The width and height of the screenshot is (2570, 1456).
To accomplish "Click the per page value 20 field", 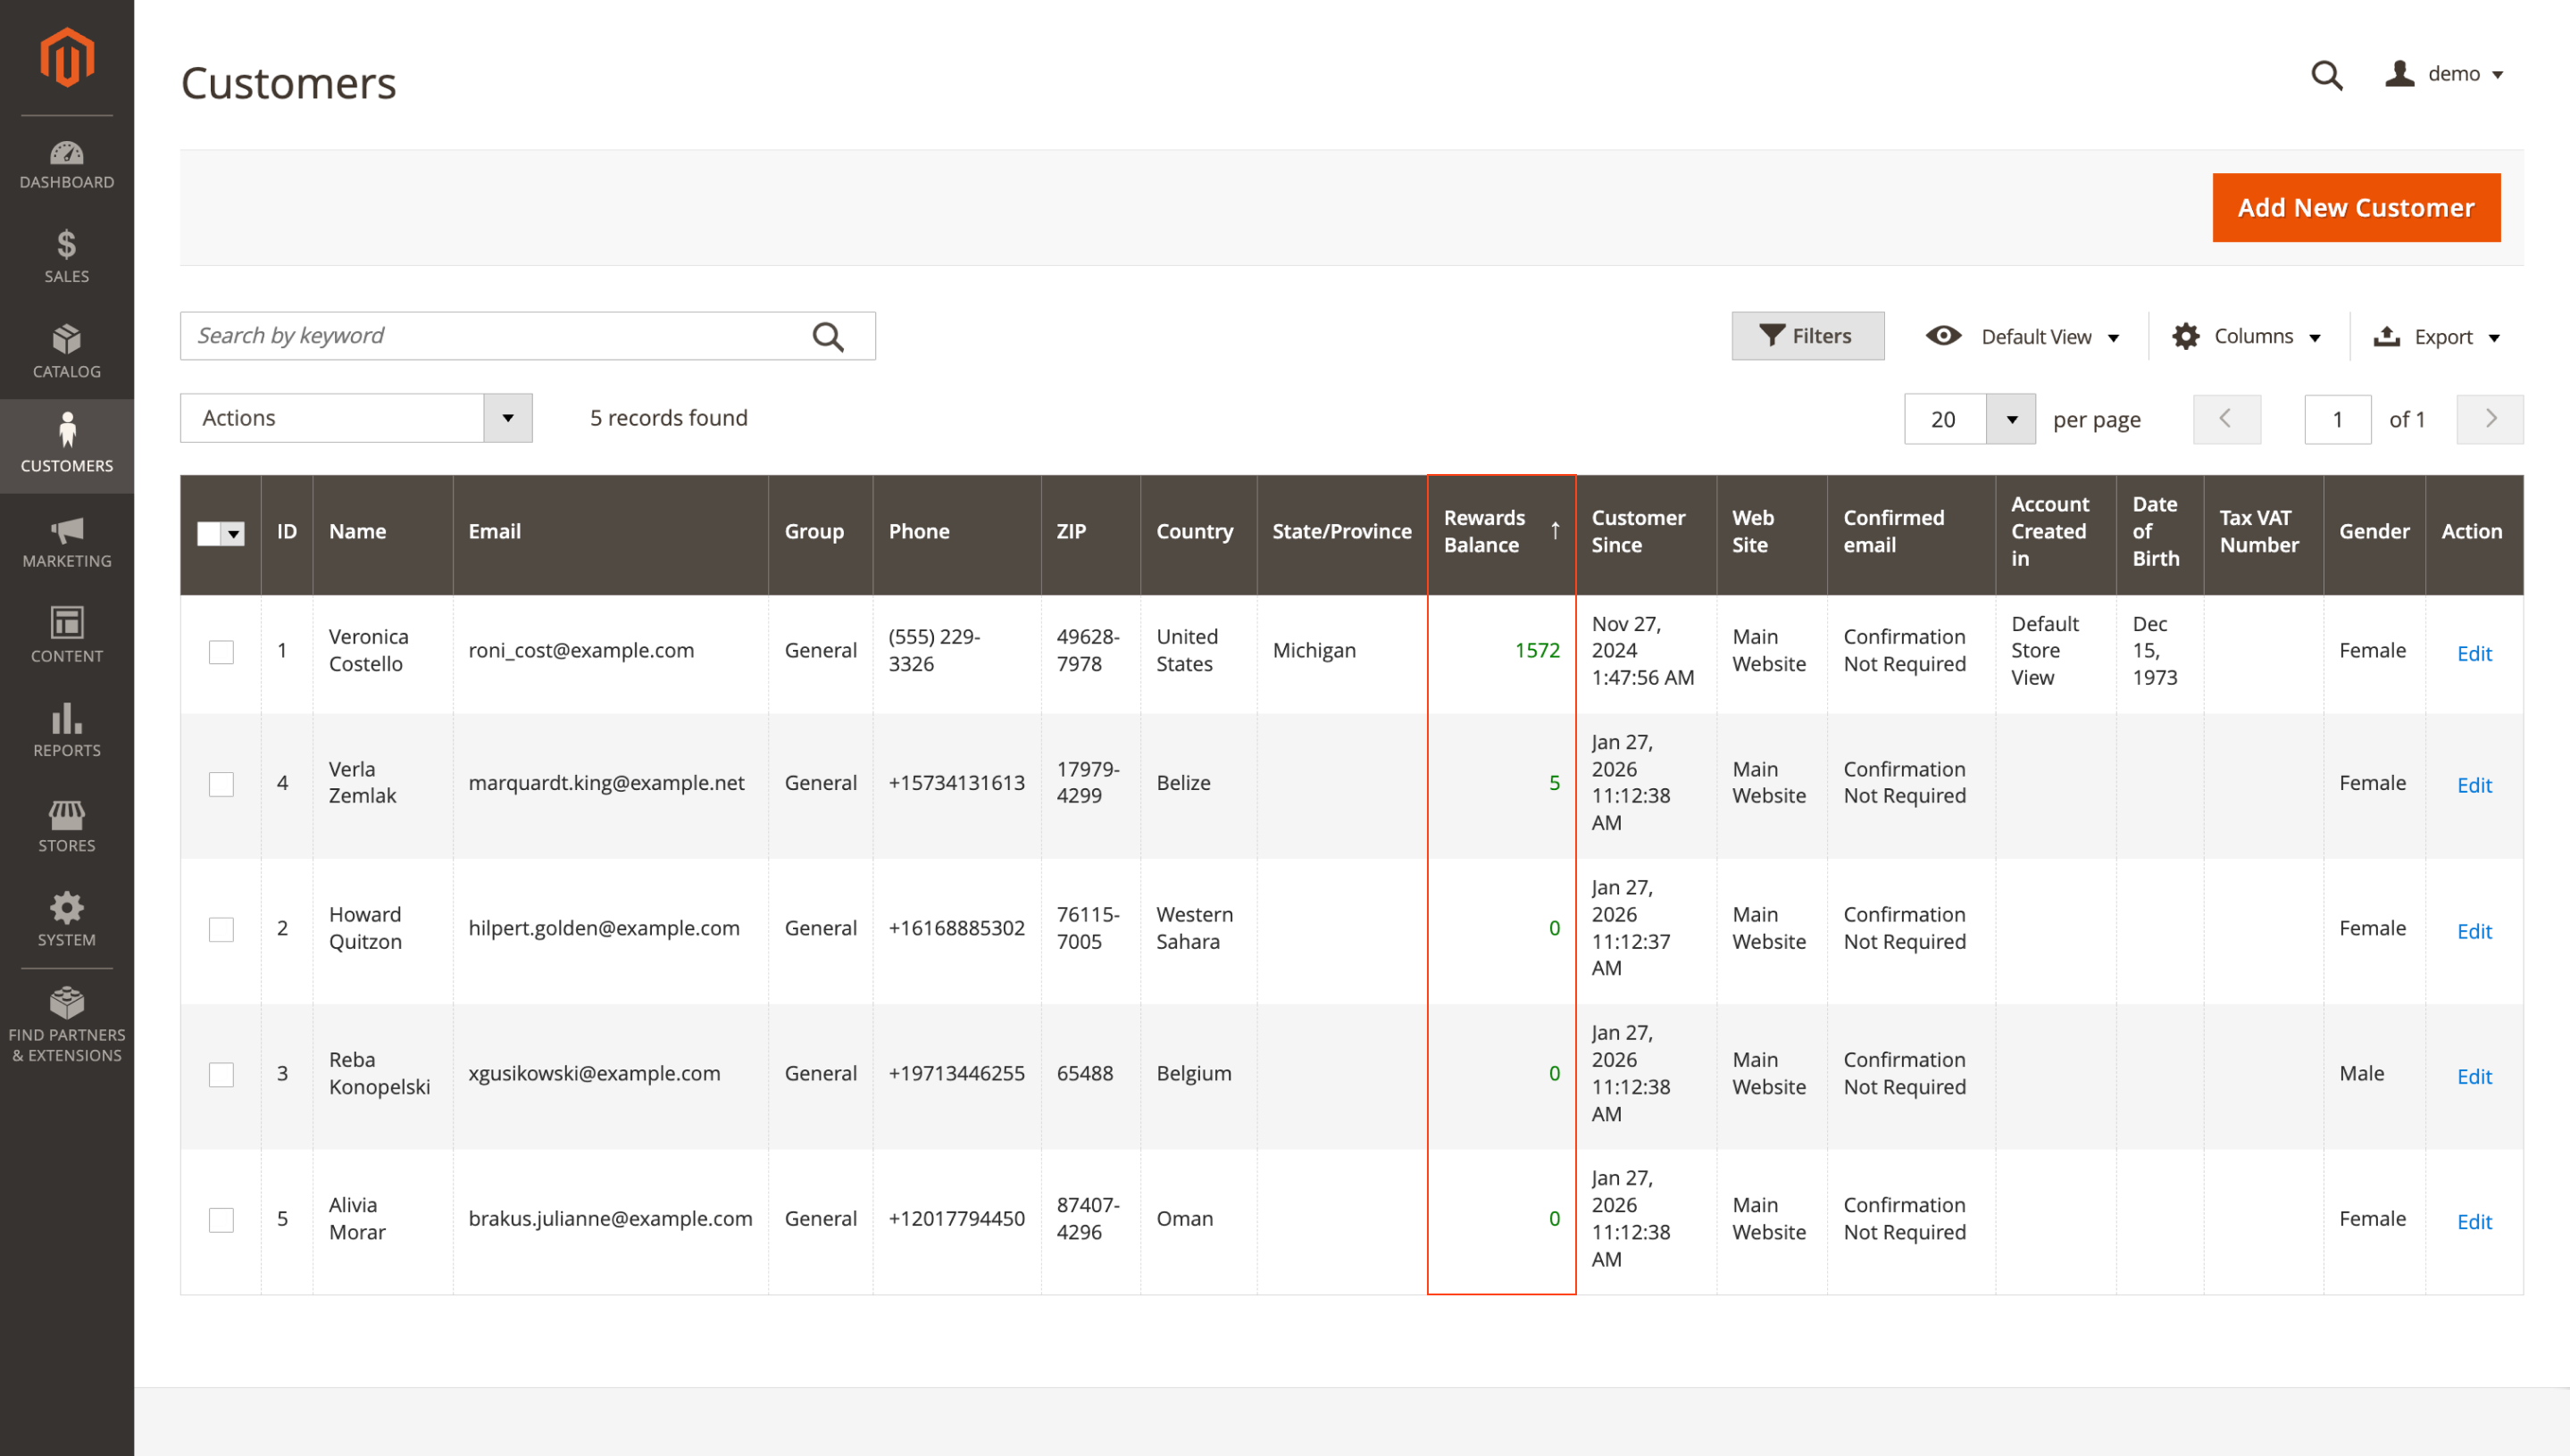I will point(1945,419).
